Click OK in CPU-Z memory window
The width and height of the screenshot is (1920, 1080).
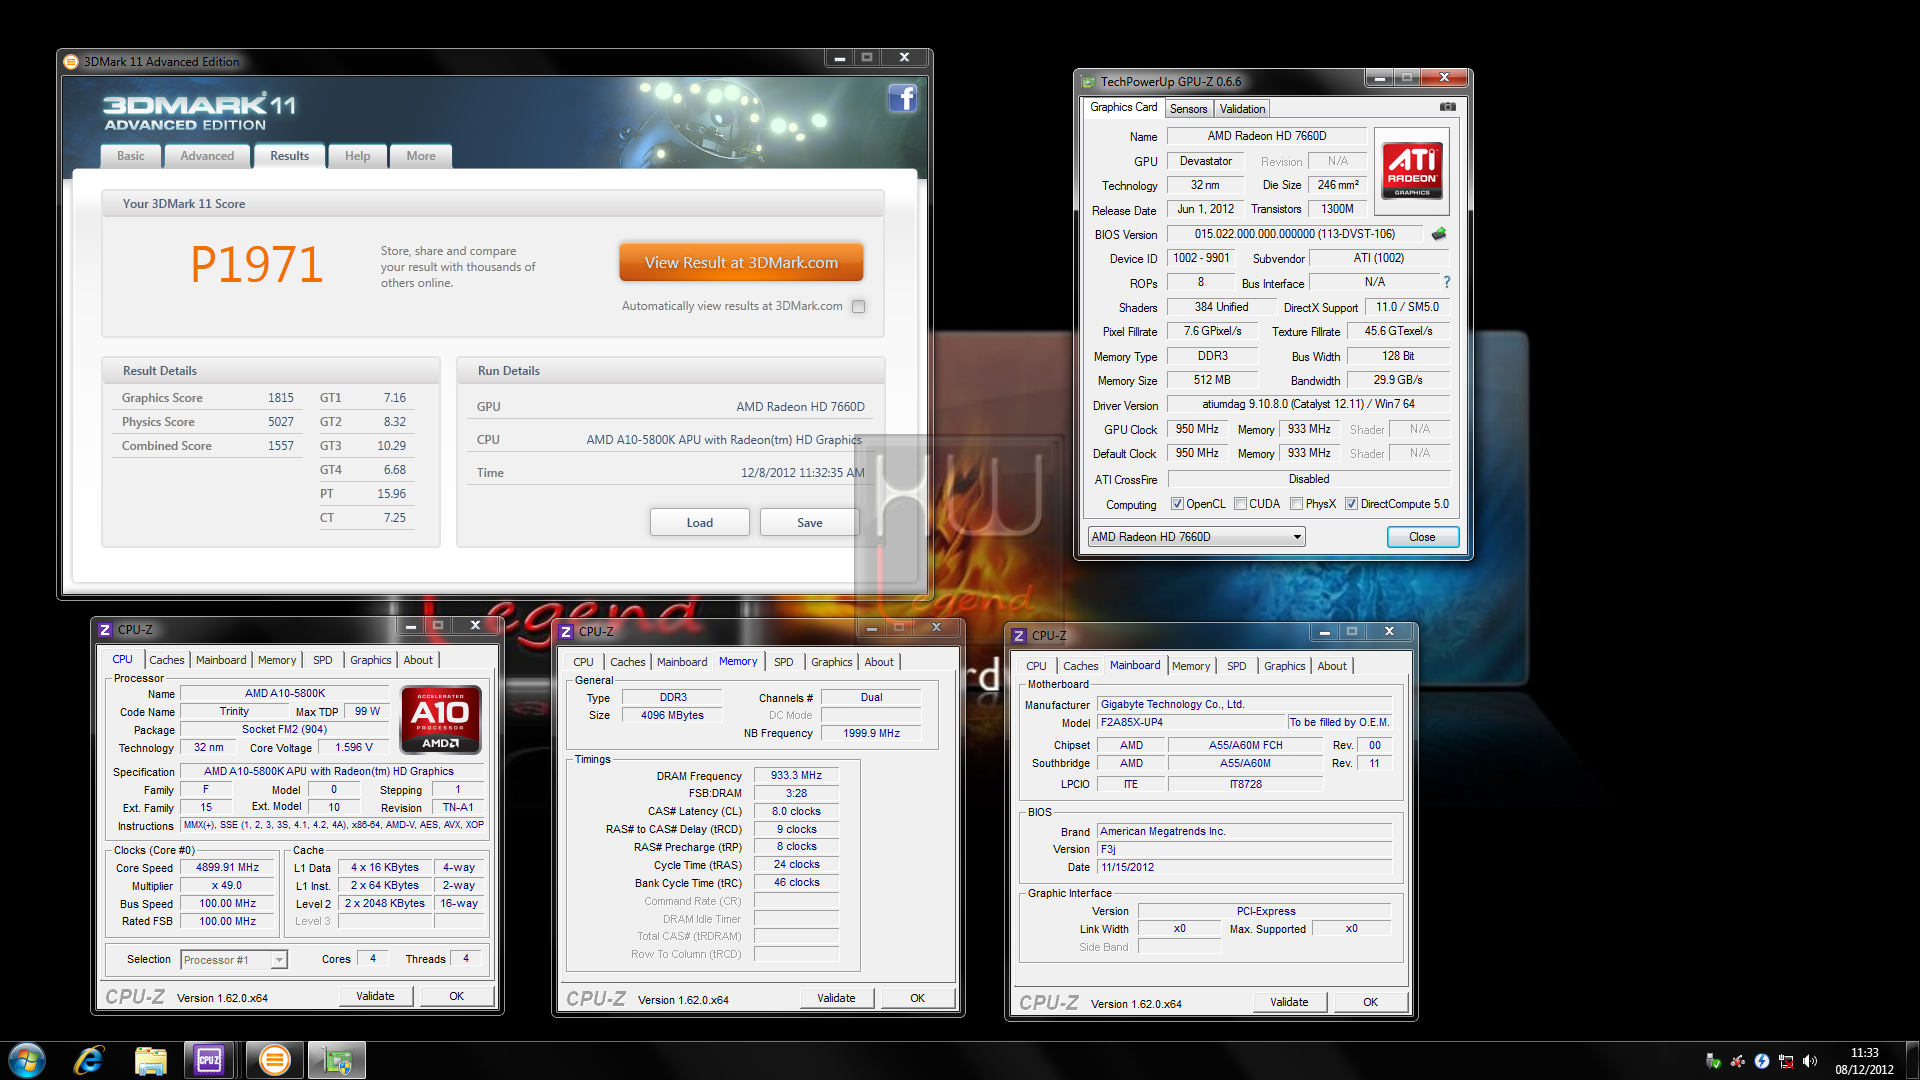pos(917,998)
